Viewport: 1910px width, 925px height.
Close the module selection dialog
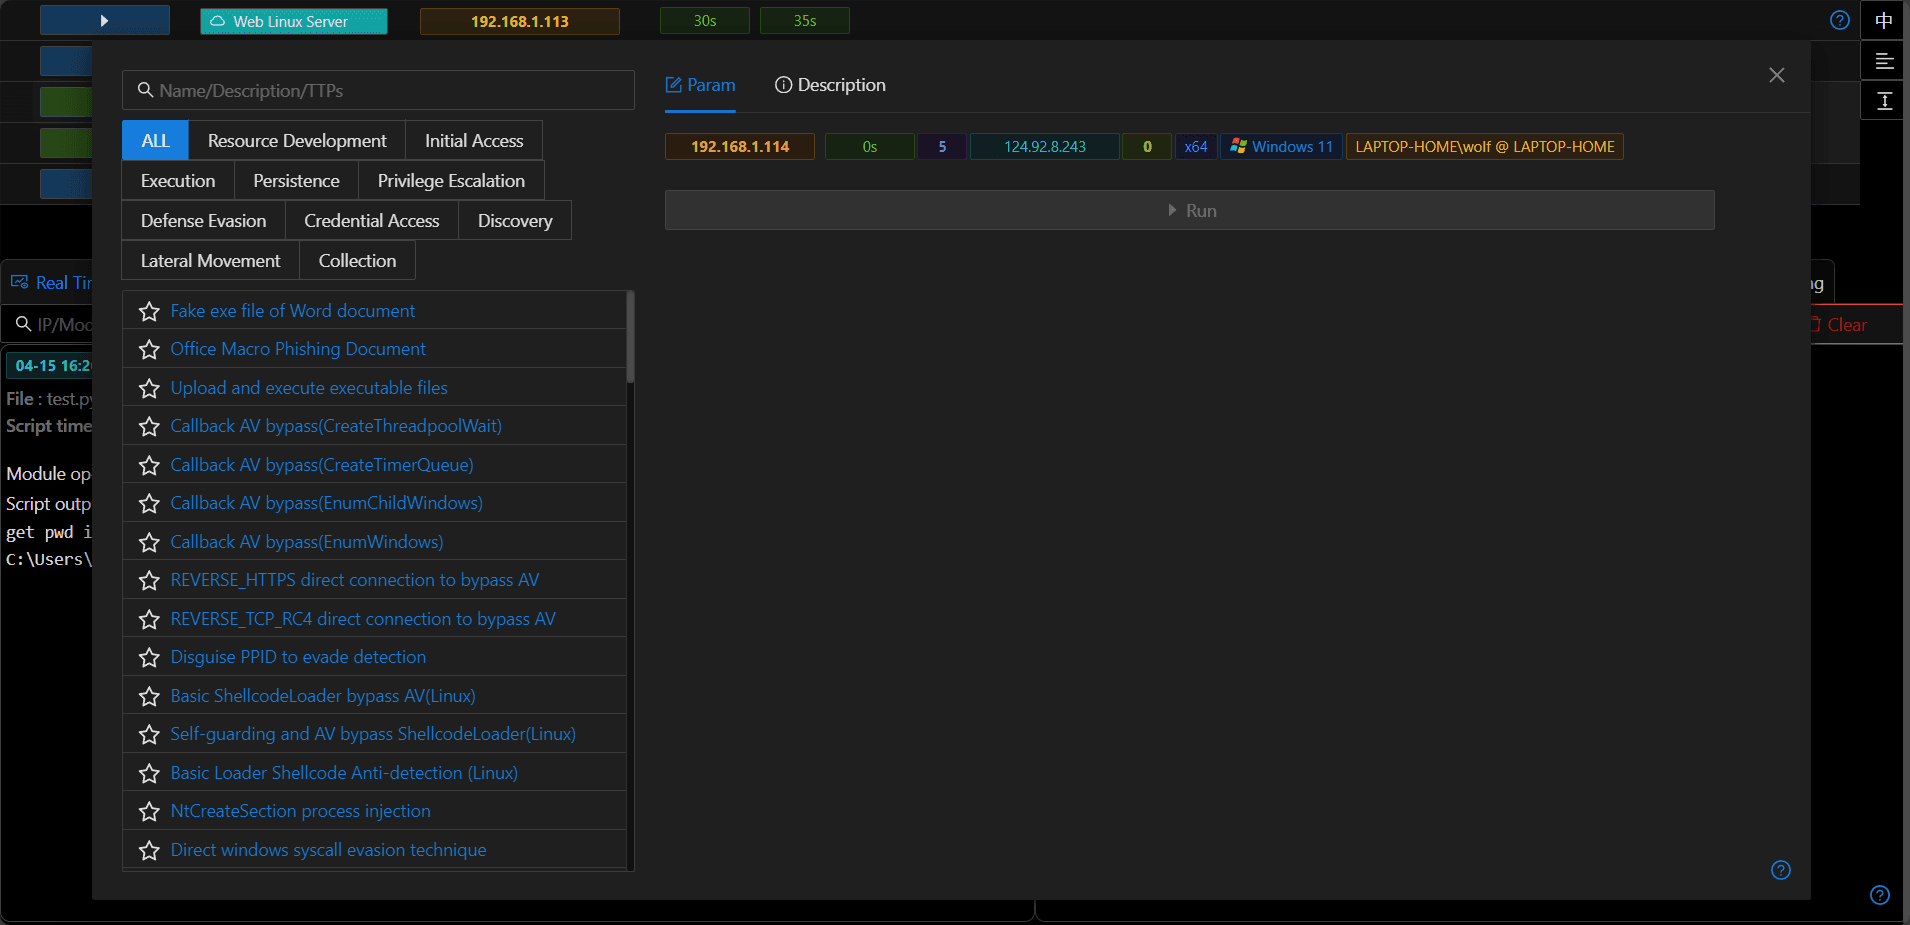pyautogui.click(x=1777, y=75)
